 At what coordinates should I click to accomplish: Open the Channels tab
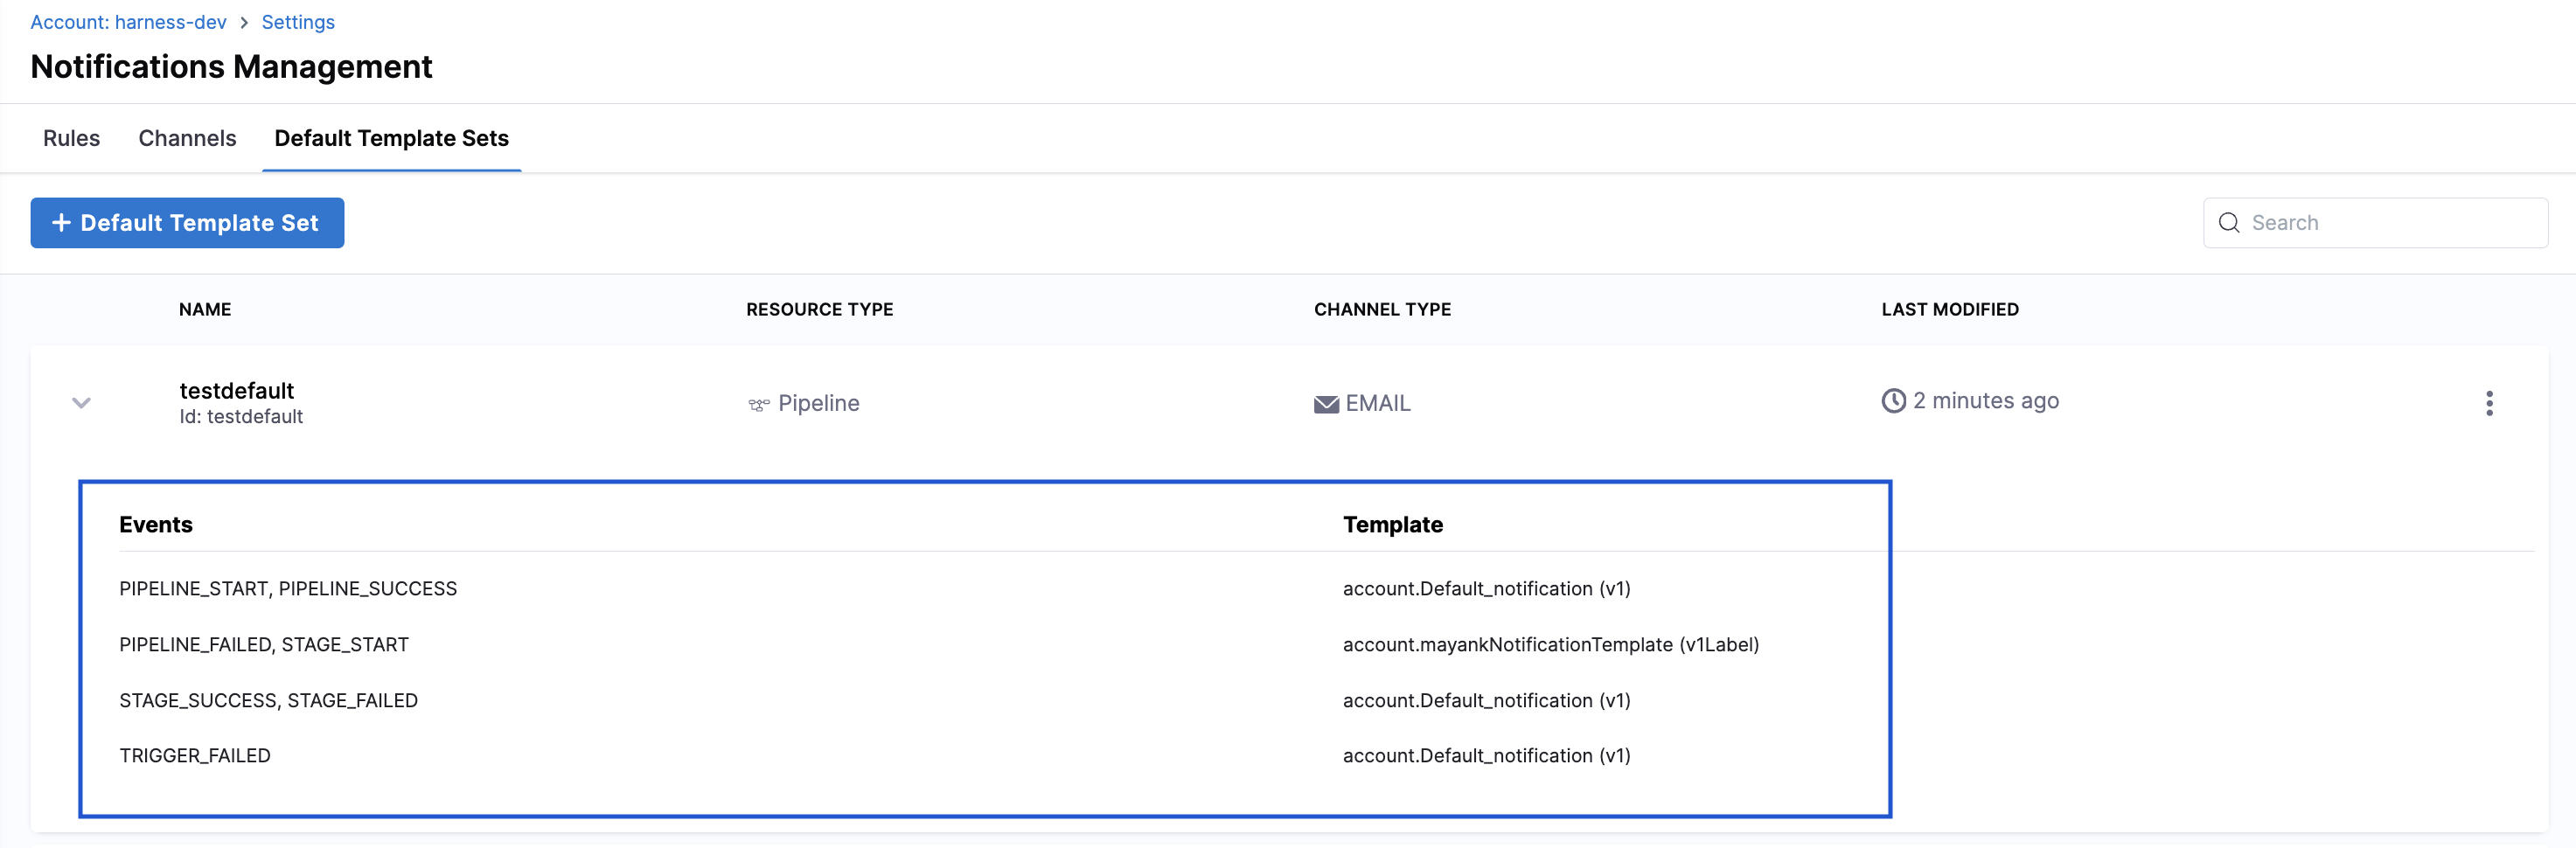(x=187, y=138)
